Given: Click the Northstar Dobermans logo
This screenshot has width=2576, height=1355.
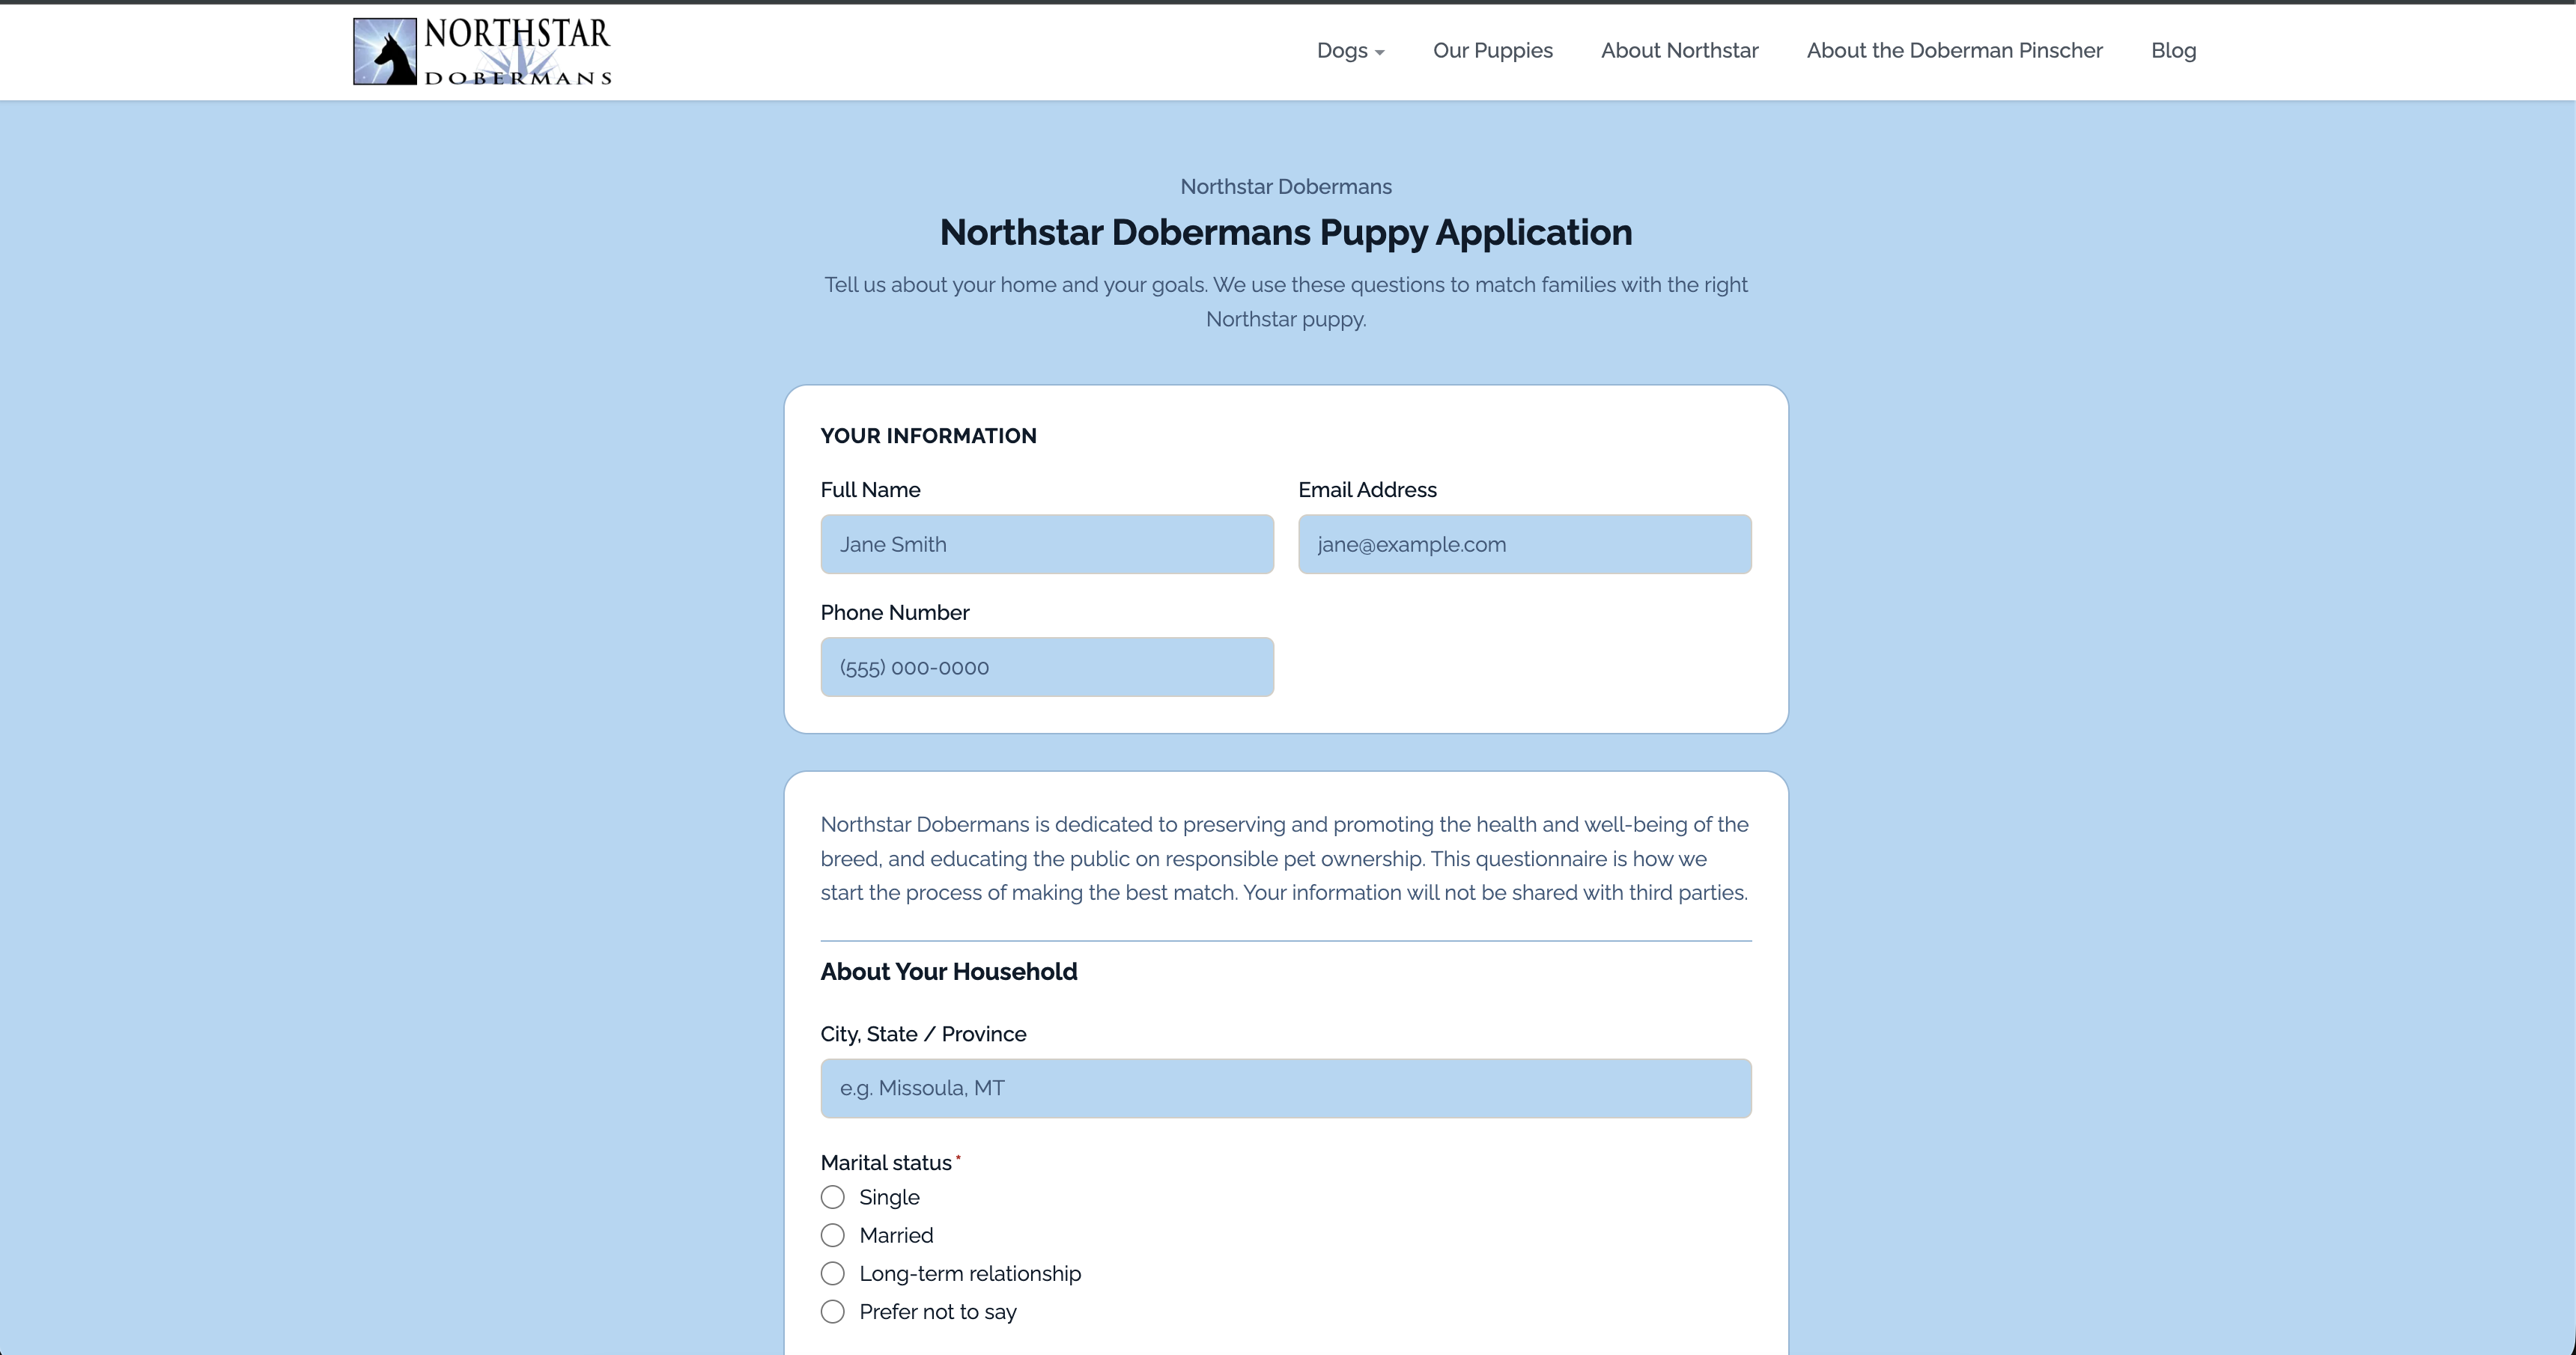Looking at the screenshot, I should click(482, 51).
